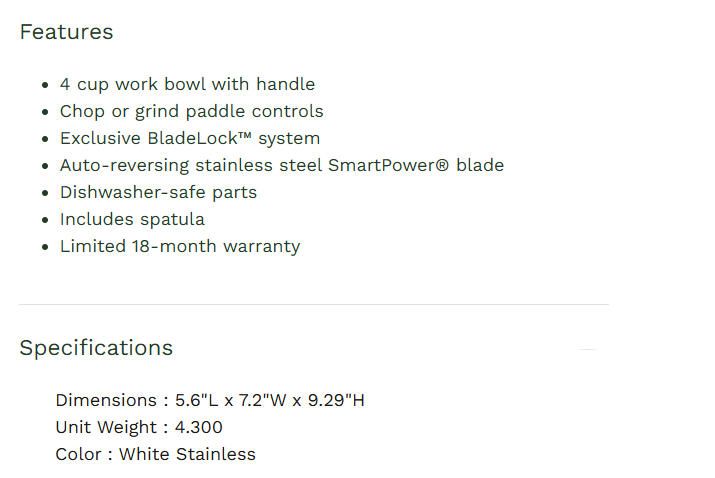Select the Specifications heading
715x478 pixels.
(96, 348)
